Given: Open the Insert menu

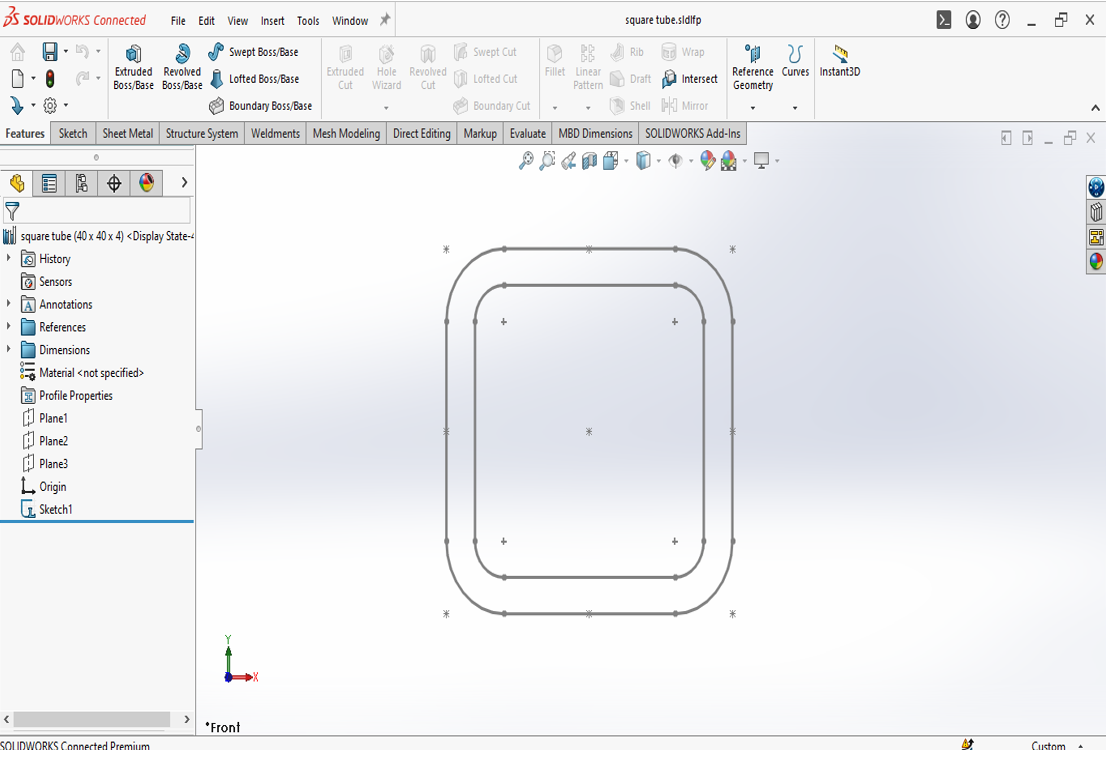Looking at the screenshot, I should 272,21.
